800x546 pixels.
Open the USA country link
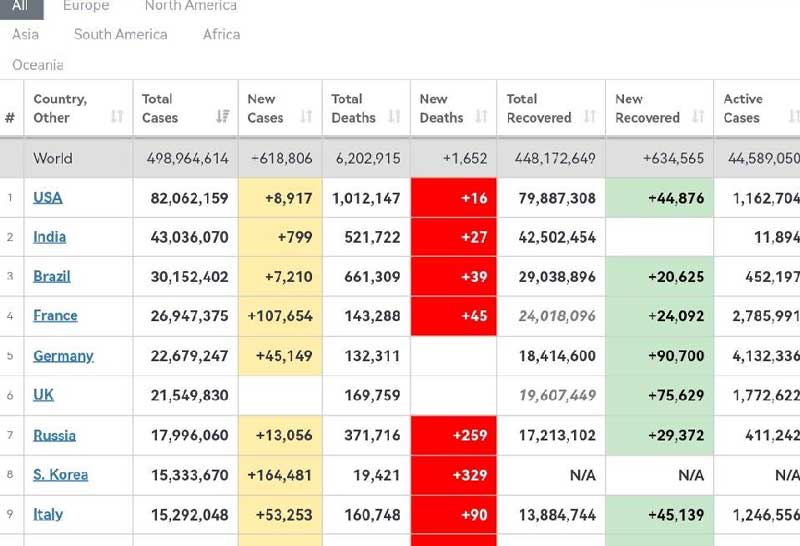[x=48, y=198]
